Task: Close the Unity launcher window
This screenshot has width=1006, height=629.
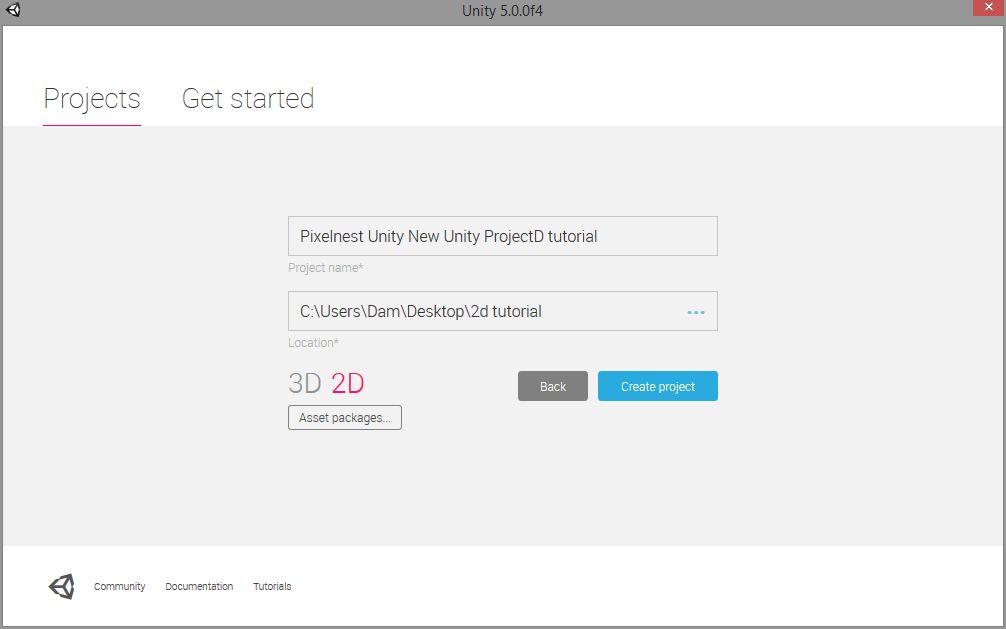Action: pos(988,7)
